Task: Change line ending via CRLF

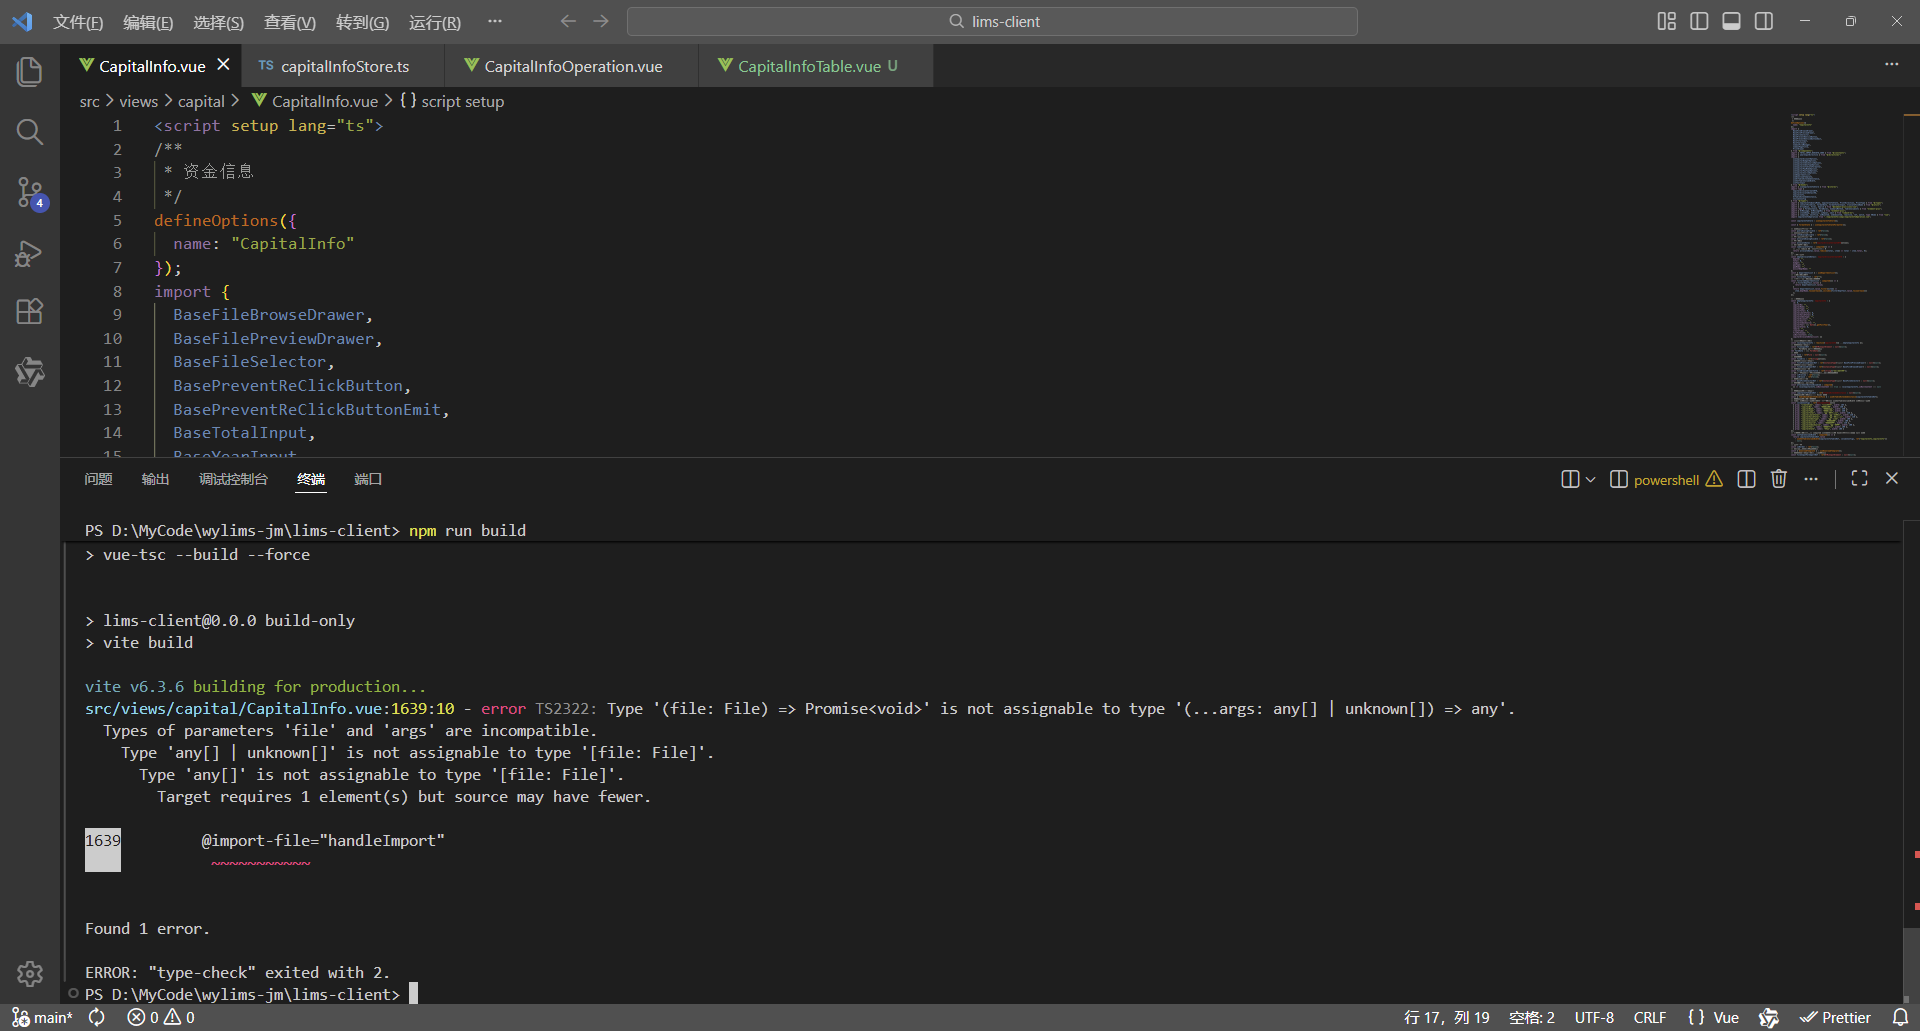Action: (1650, 1017)
